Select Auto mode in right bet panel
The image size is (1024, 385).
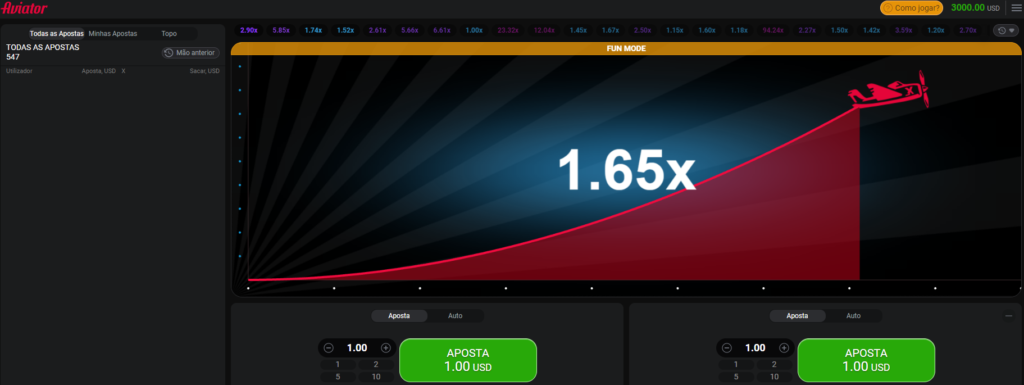854,316
